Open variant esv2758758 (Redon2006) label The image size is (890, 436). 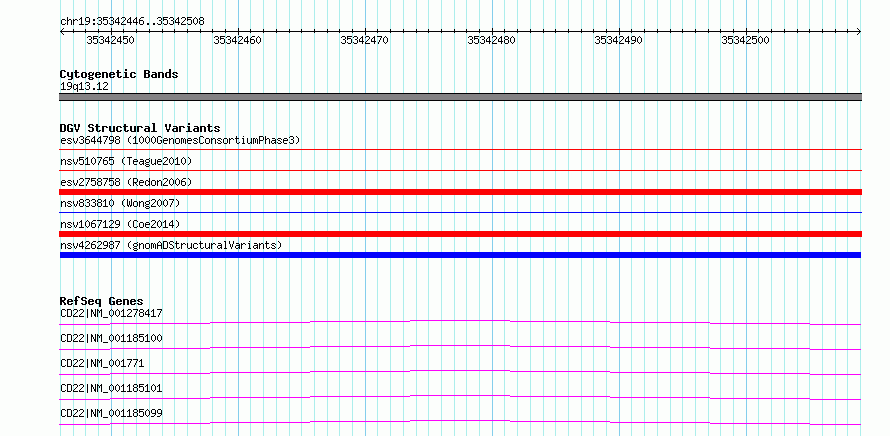126,182
